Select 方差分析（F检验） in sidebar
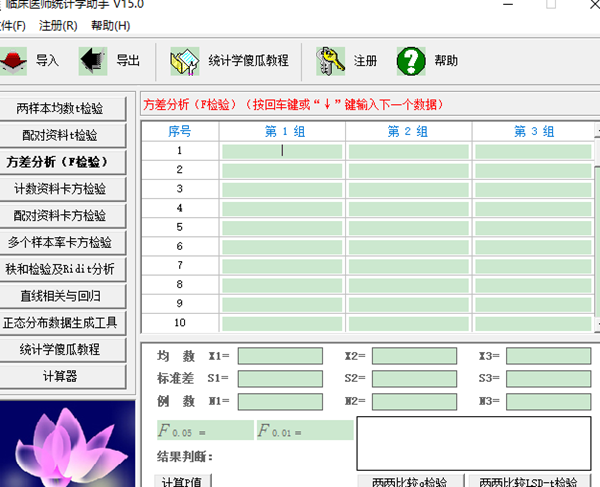Image resolution: width=600 pixels, height=487 pixels. [x=62, y=162]
